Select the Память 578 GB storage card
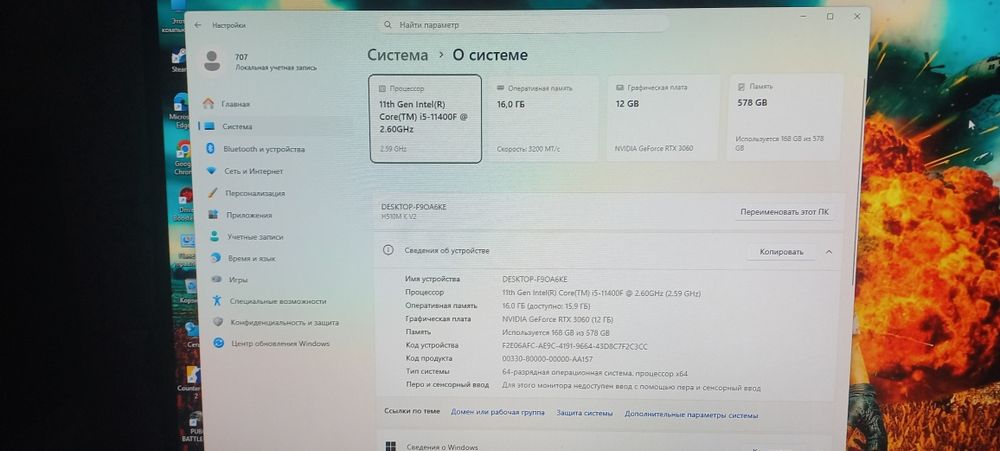Image resolution: width=1000 pixels, height=451 pixels. click(x=784, y=117)
